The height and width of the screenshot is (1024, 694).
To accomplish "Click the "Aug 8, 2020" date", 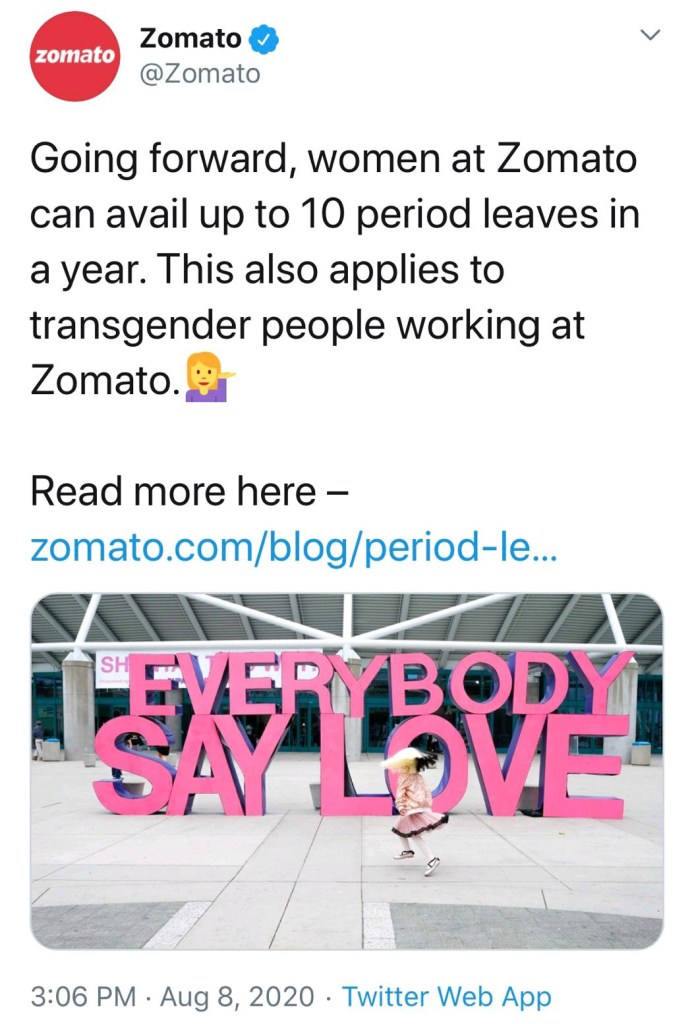I will click(x=238, y=996).
